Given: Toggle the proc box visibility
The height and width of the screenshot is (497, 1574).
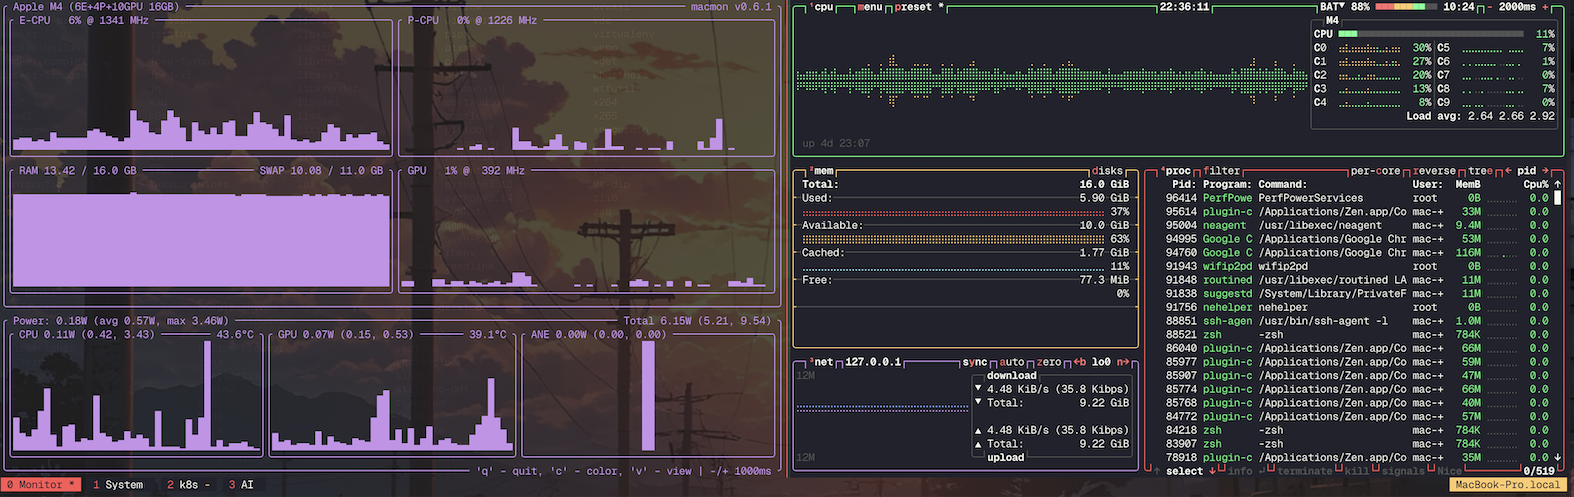Looking at the screenshot, I should coord(1175,171).
